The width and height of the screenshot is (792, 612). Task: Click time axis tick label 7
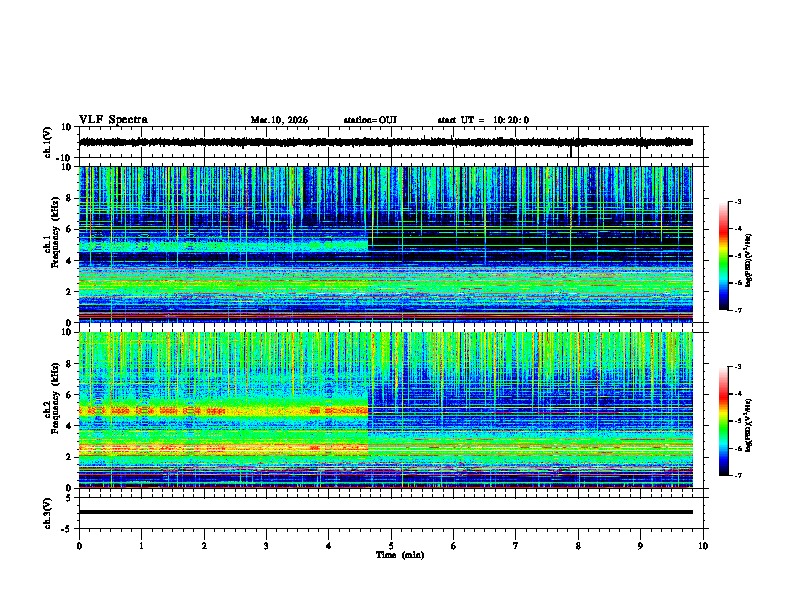[516, 546]
